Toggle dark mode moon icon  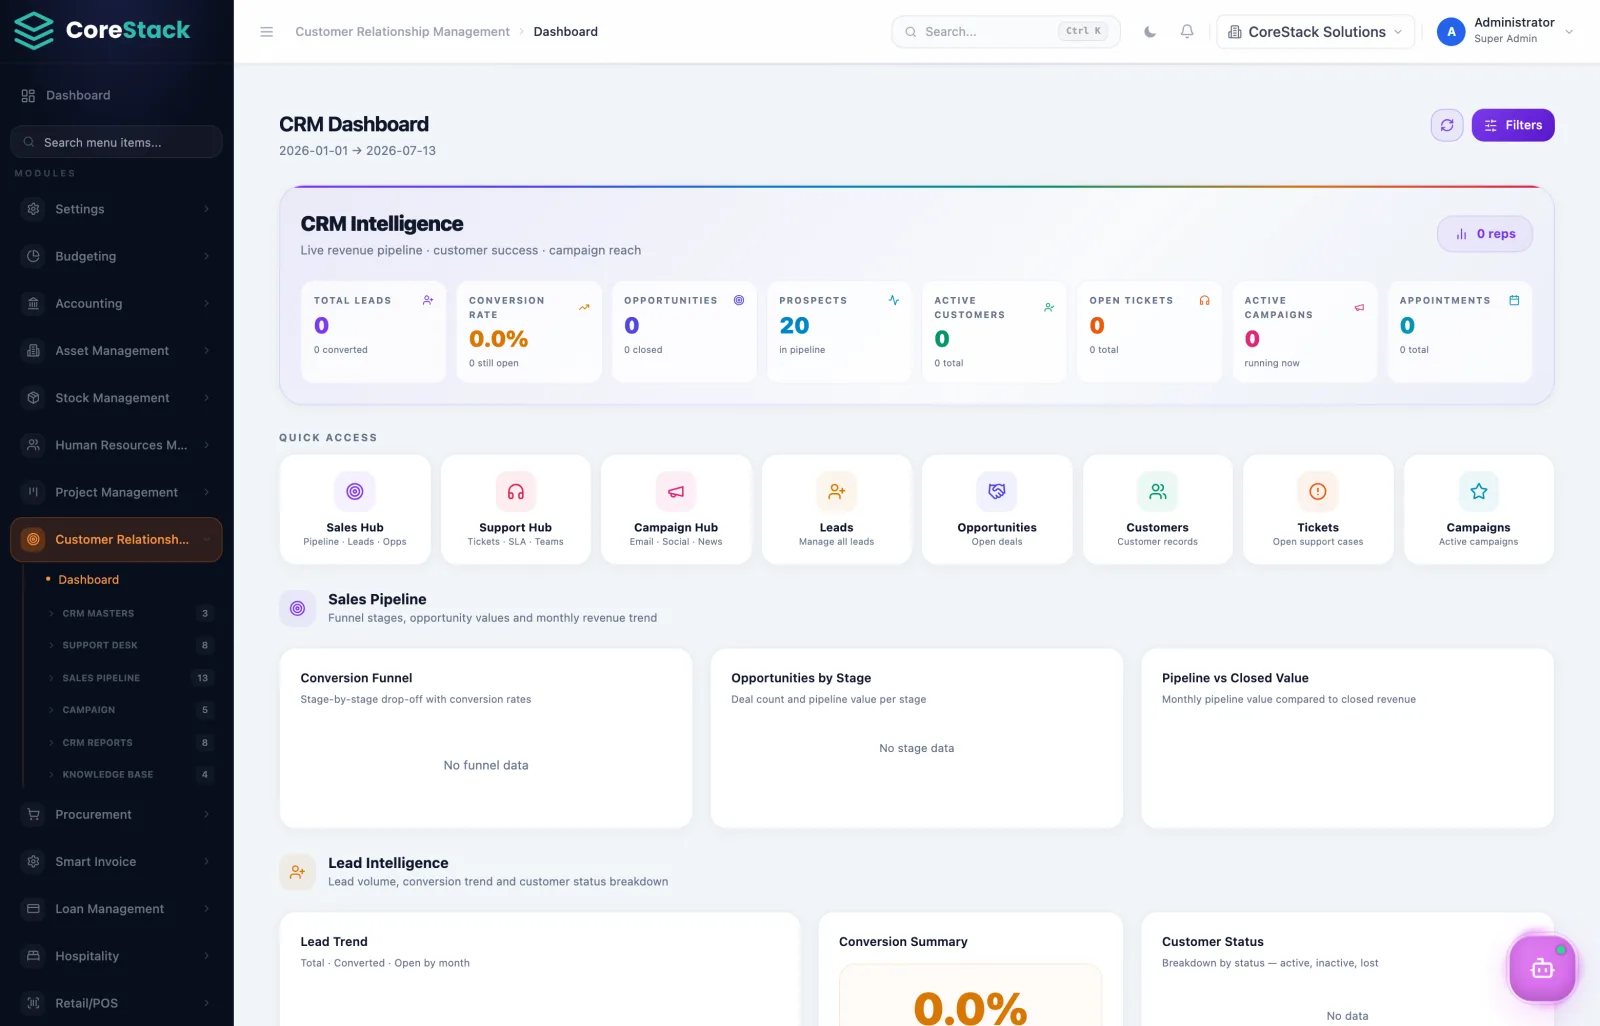click(x=1150, y=32)
